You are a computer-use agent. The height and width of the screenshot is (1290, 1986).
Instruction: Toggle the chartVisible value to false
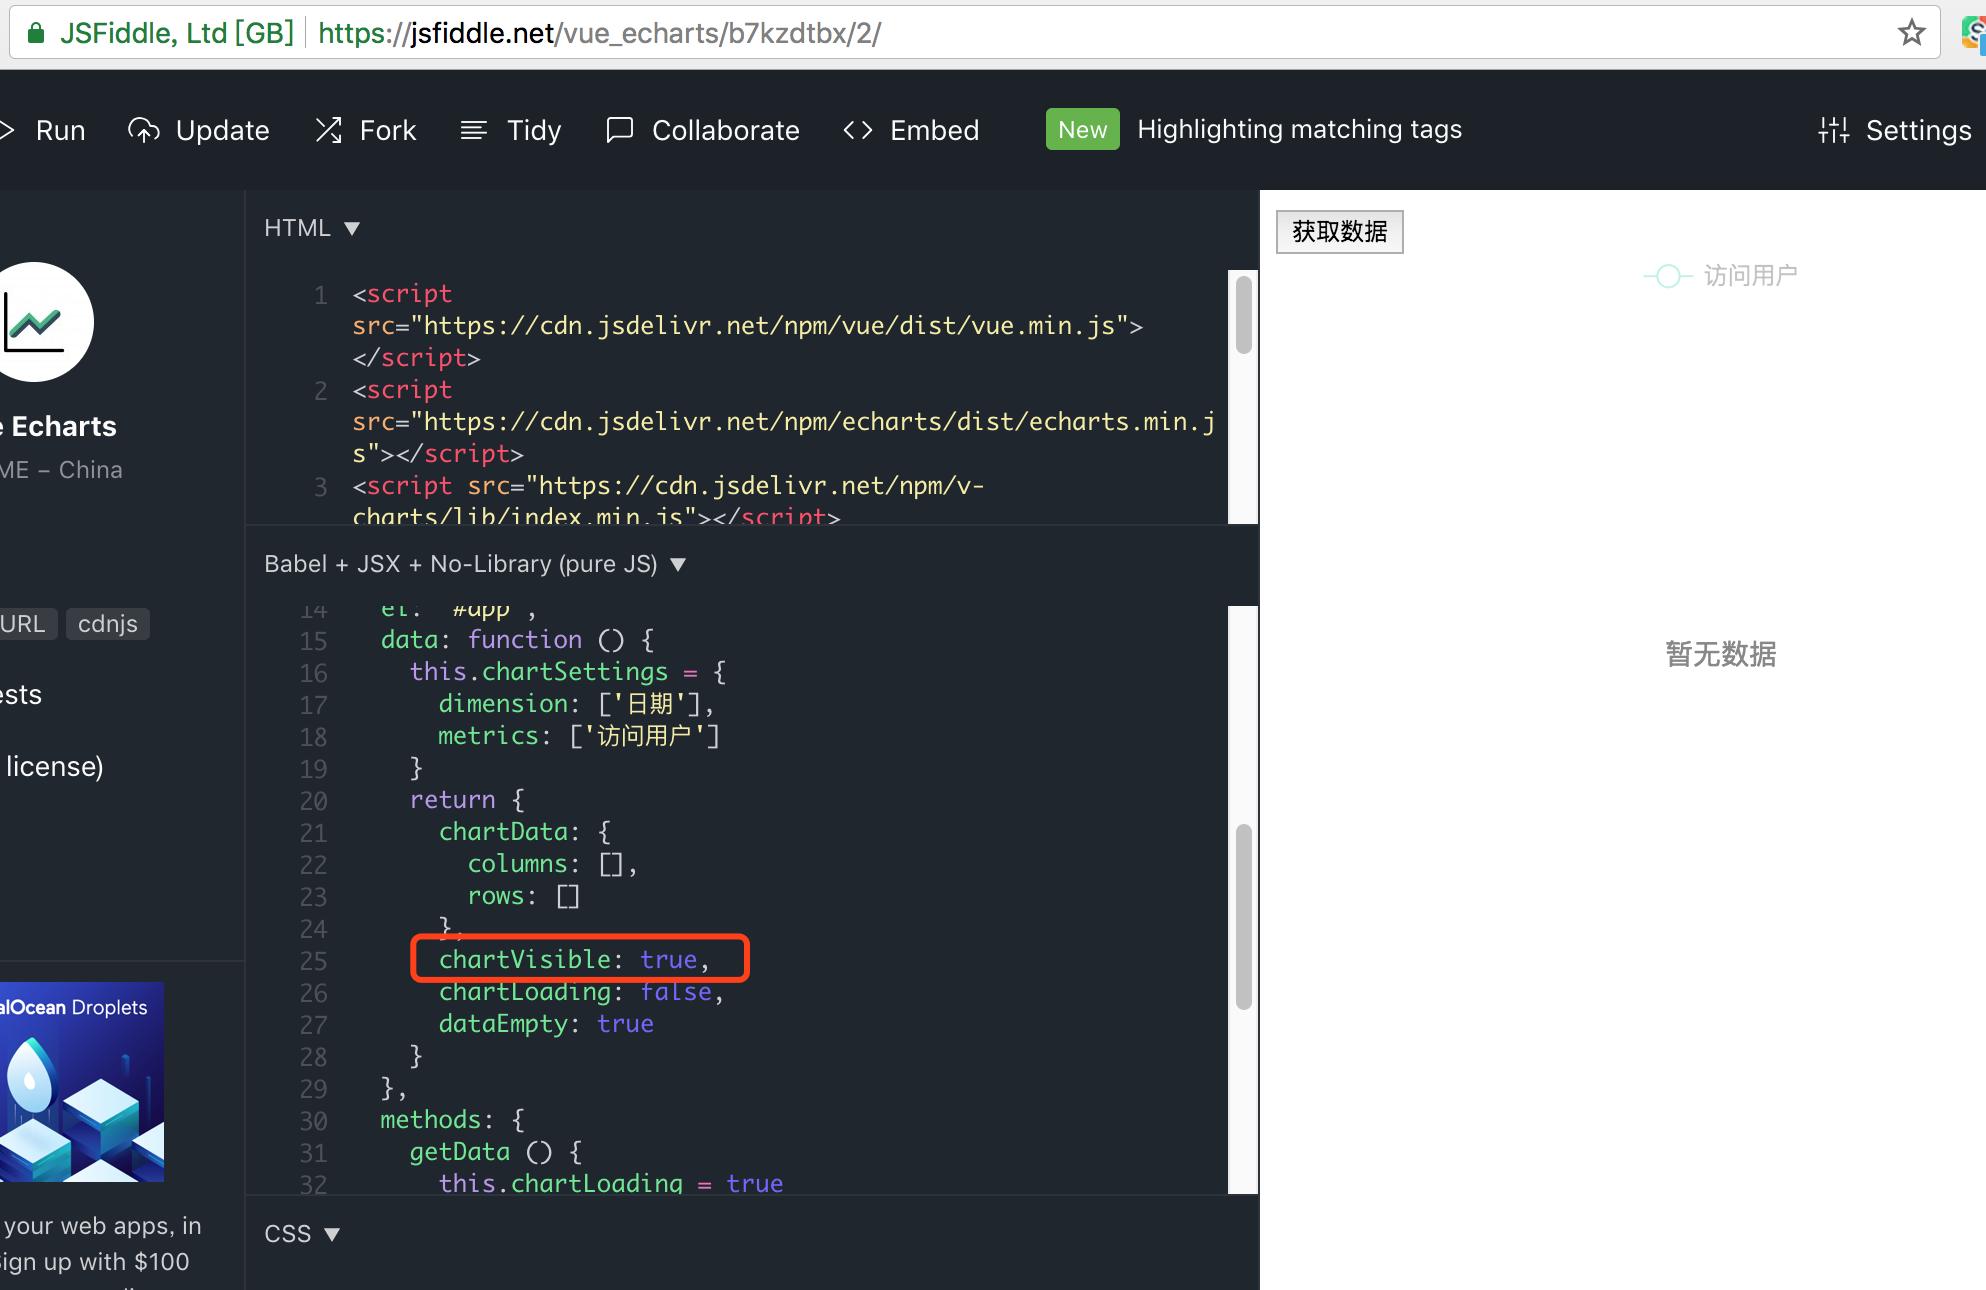[x=668, y=959]
